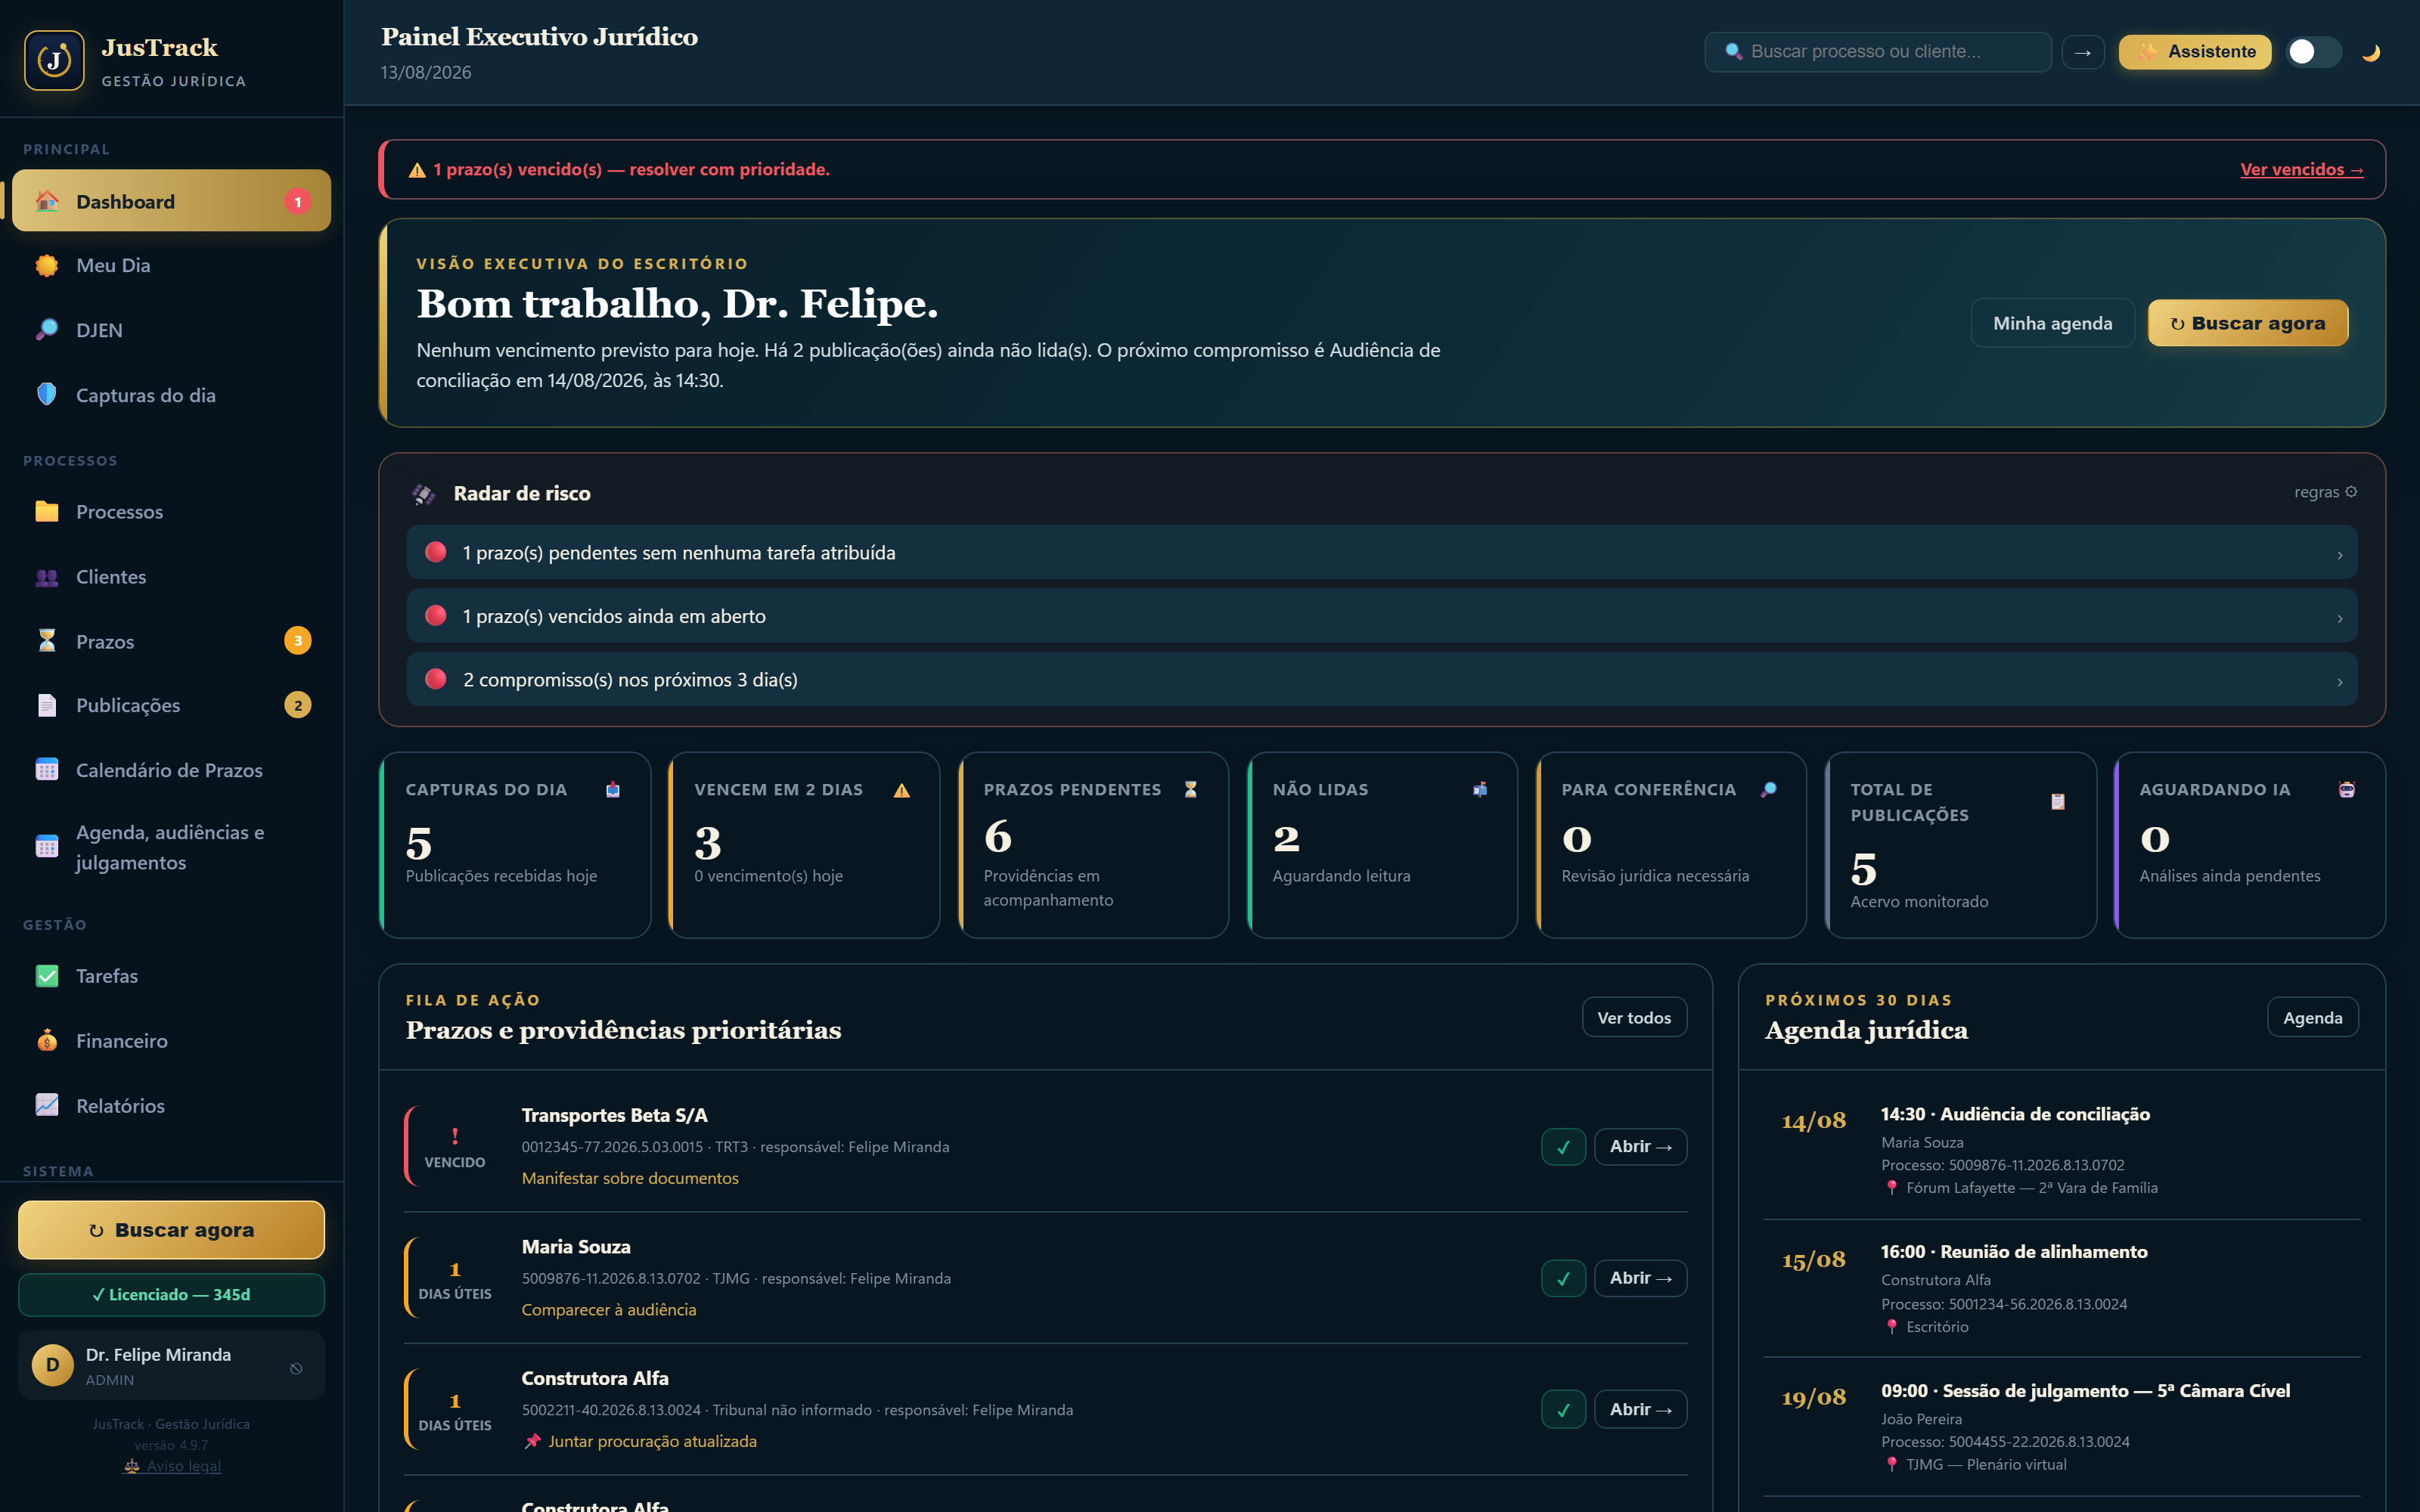Click Ver todos in Fila de ação
Screen dimensions: 2420x1512
[1634, 1018]
